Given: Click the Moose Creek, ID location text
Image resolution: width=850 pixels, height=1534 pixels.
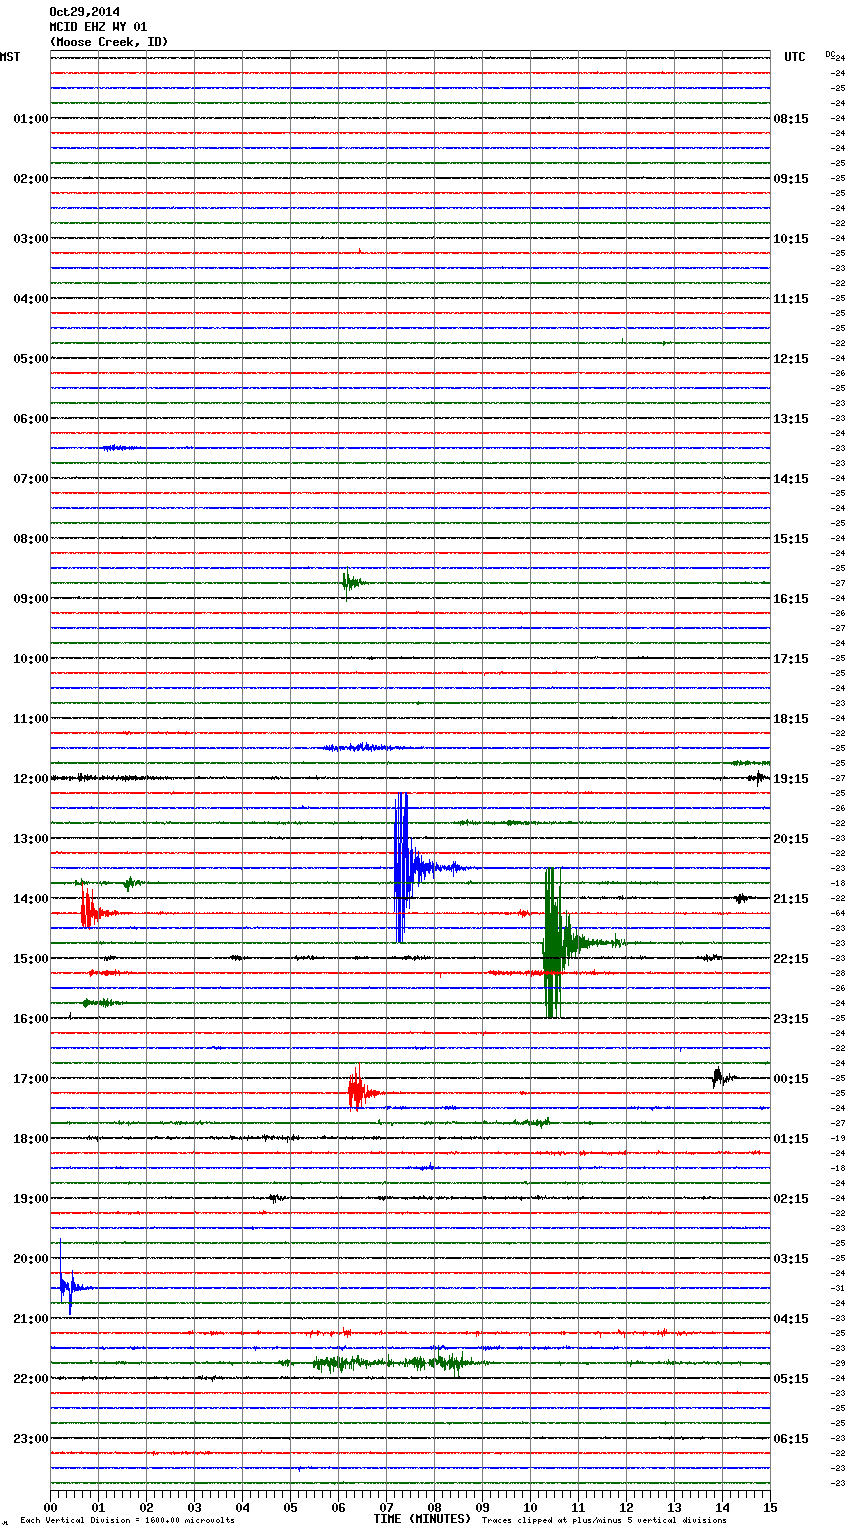Looking at the screenshot, I should 108,42.
